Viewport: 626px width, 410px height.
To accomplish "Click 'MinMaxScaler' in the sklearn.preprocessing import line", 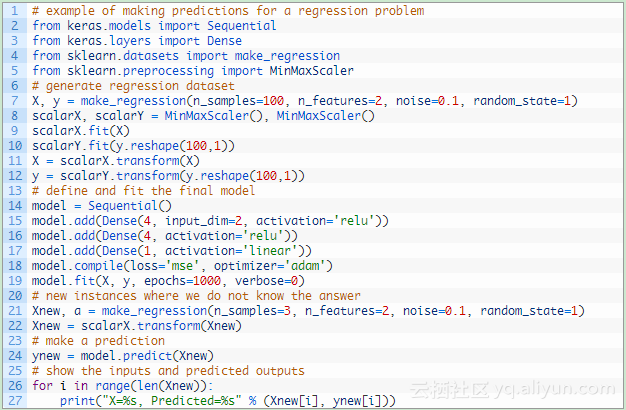I will coord(311,71).
